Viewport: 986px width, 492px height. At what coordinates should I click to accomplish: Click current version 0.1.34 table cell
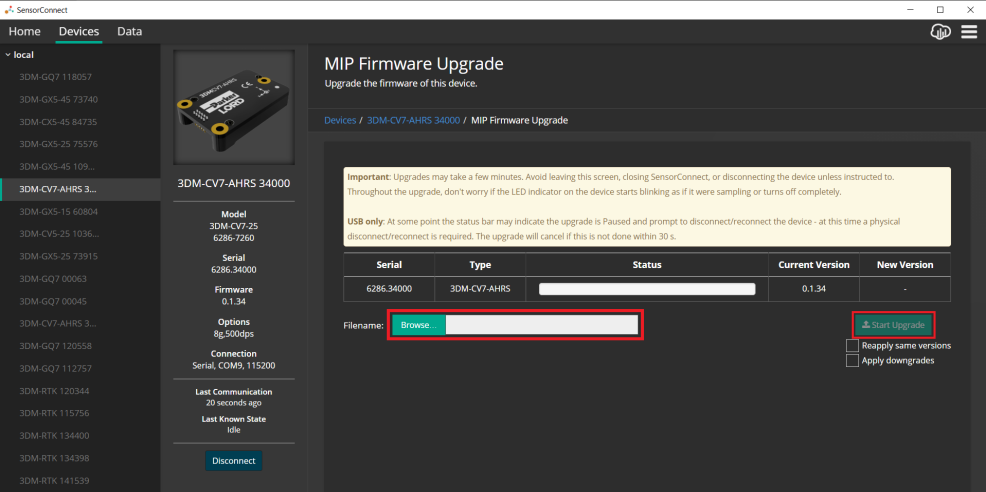tap(814, 289)
